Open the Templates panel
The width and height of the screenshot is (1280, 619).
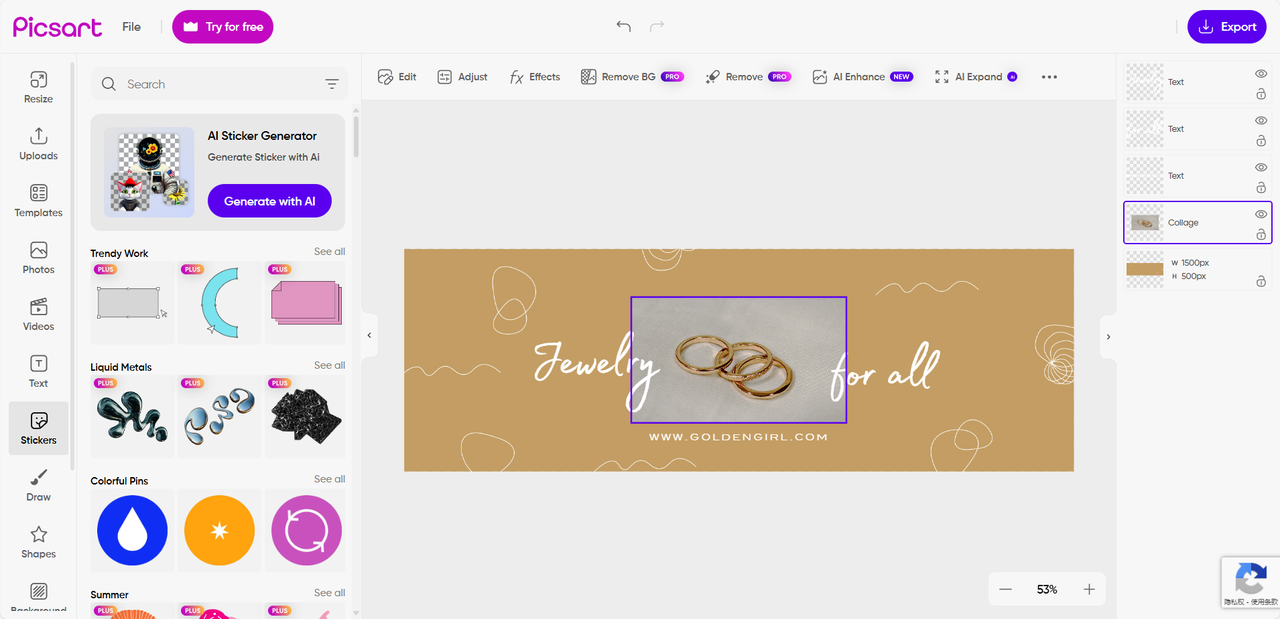coord(38,201)
